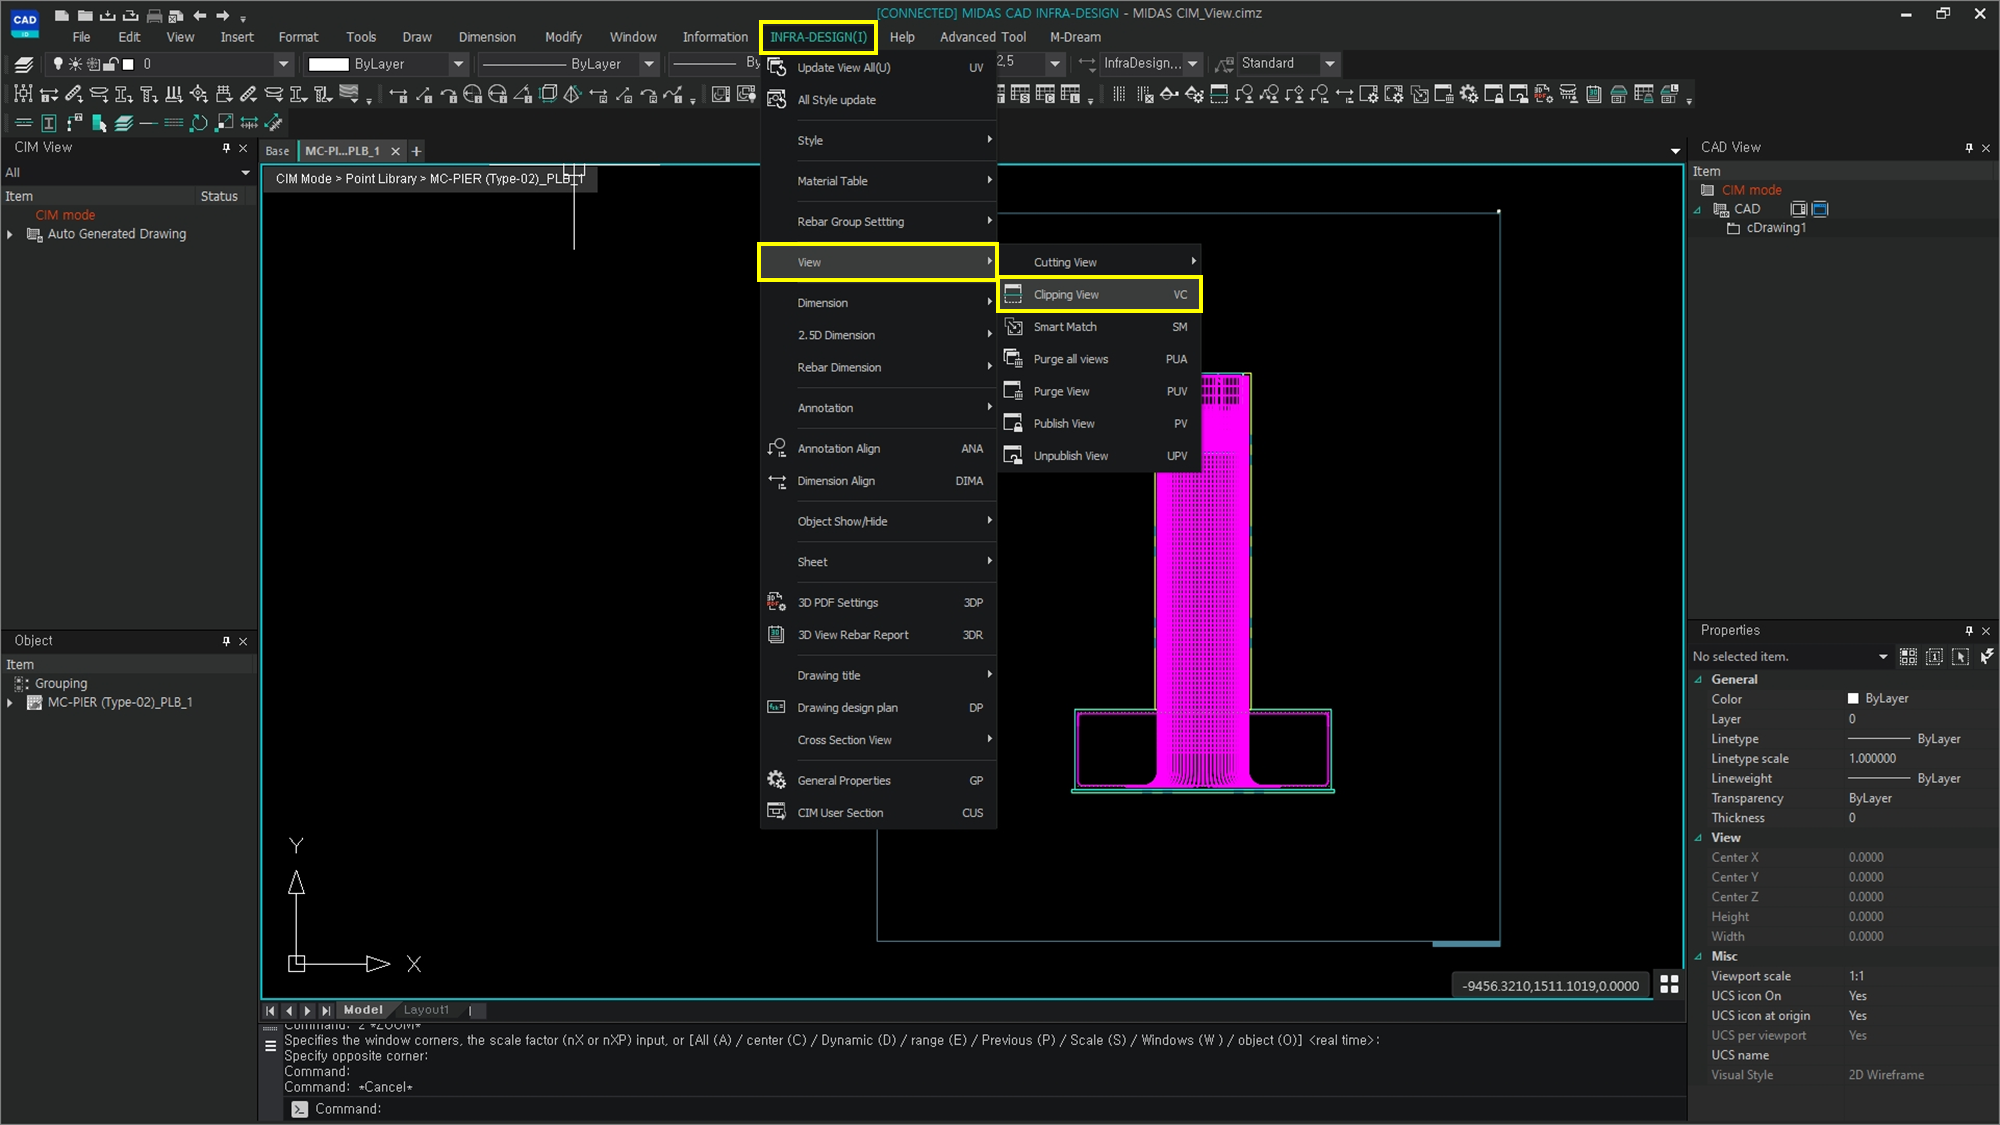Switch to the Layout1 tab
The height and width of the screenshot is (1125, 2000).
click(x=426, y=1010)
